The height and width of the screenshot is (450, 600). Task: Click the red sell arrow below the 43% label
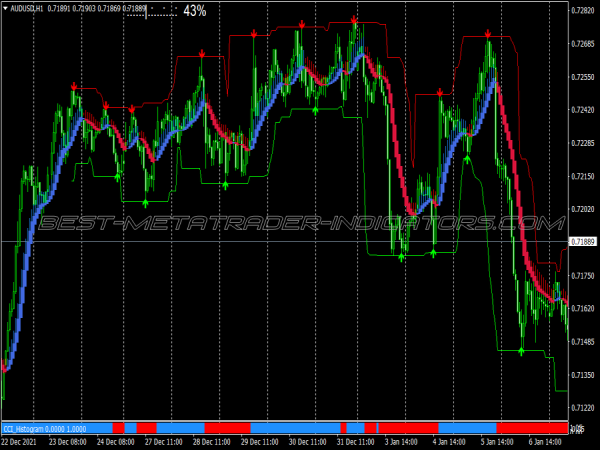203,53
